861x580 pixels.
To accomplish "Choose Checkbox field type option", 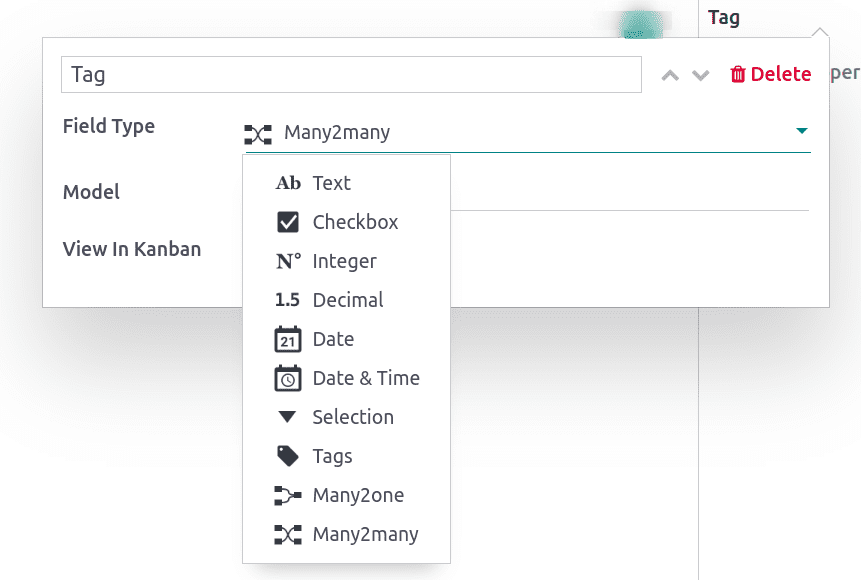I will 355,222.
